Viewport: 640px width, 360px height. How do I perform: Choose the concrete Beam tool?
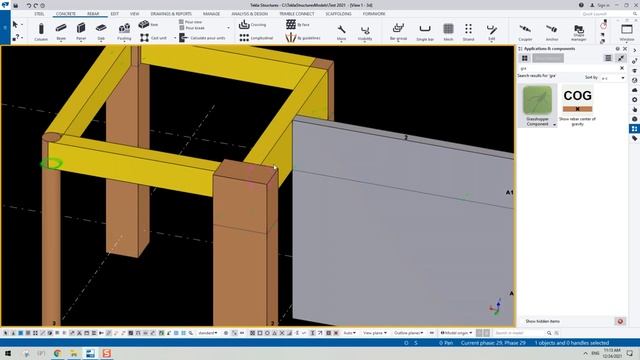coord(61,31)
